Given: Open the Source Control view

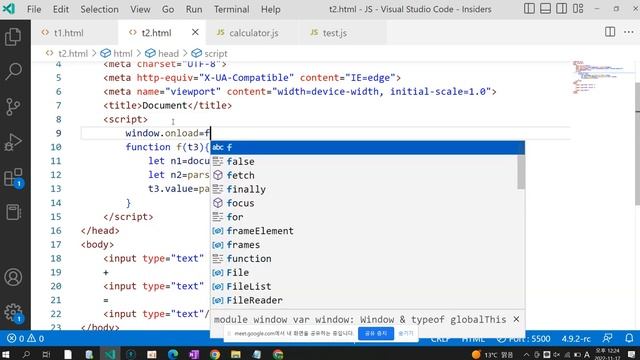Looking at the screenshot, I should point(13,107).
